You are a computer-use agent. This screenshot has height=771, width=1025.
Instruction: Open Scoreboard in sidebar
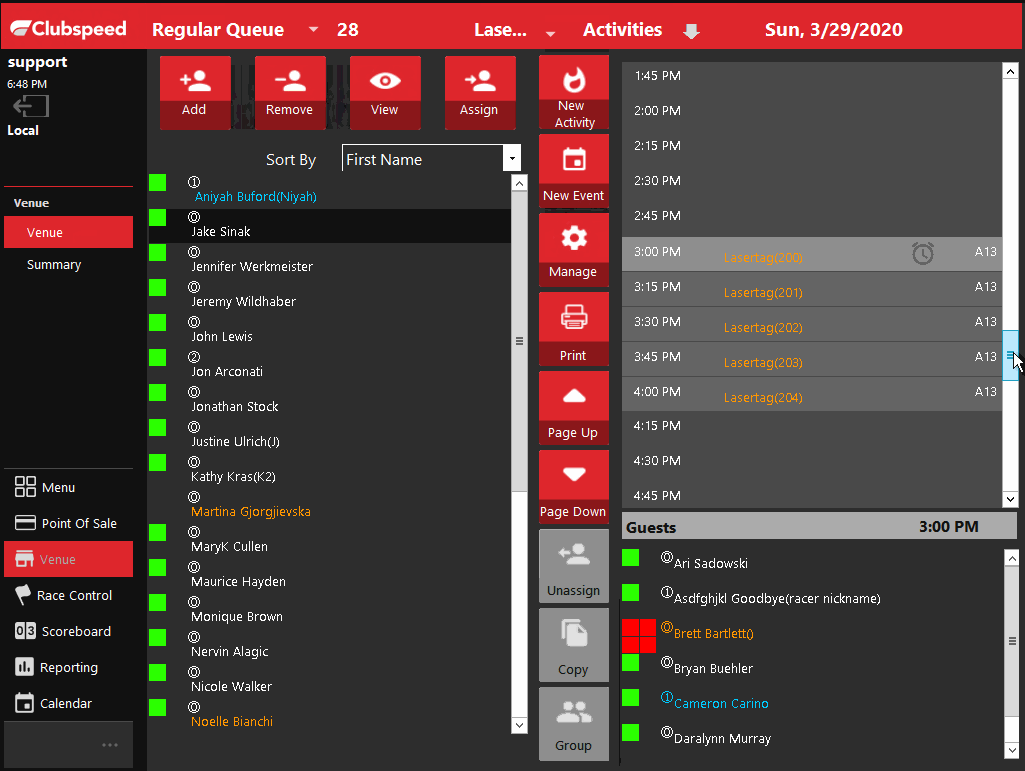pyautogui.click(x=68, y=631)
